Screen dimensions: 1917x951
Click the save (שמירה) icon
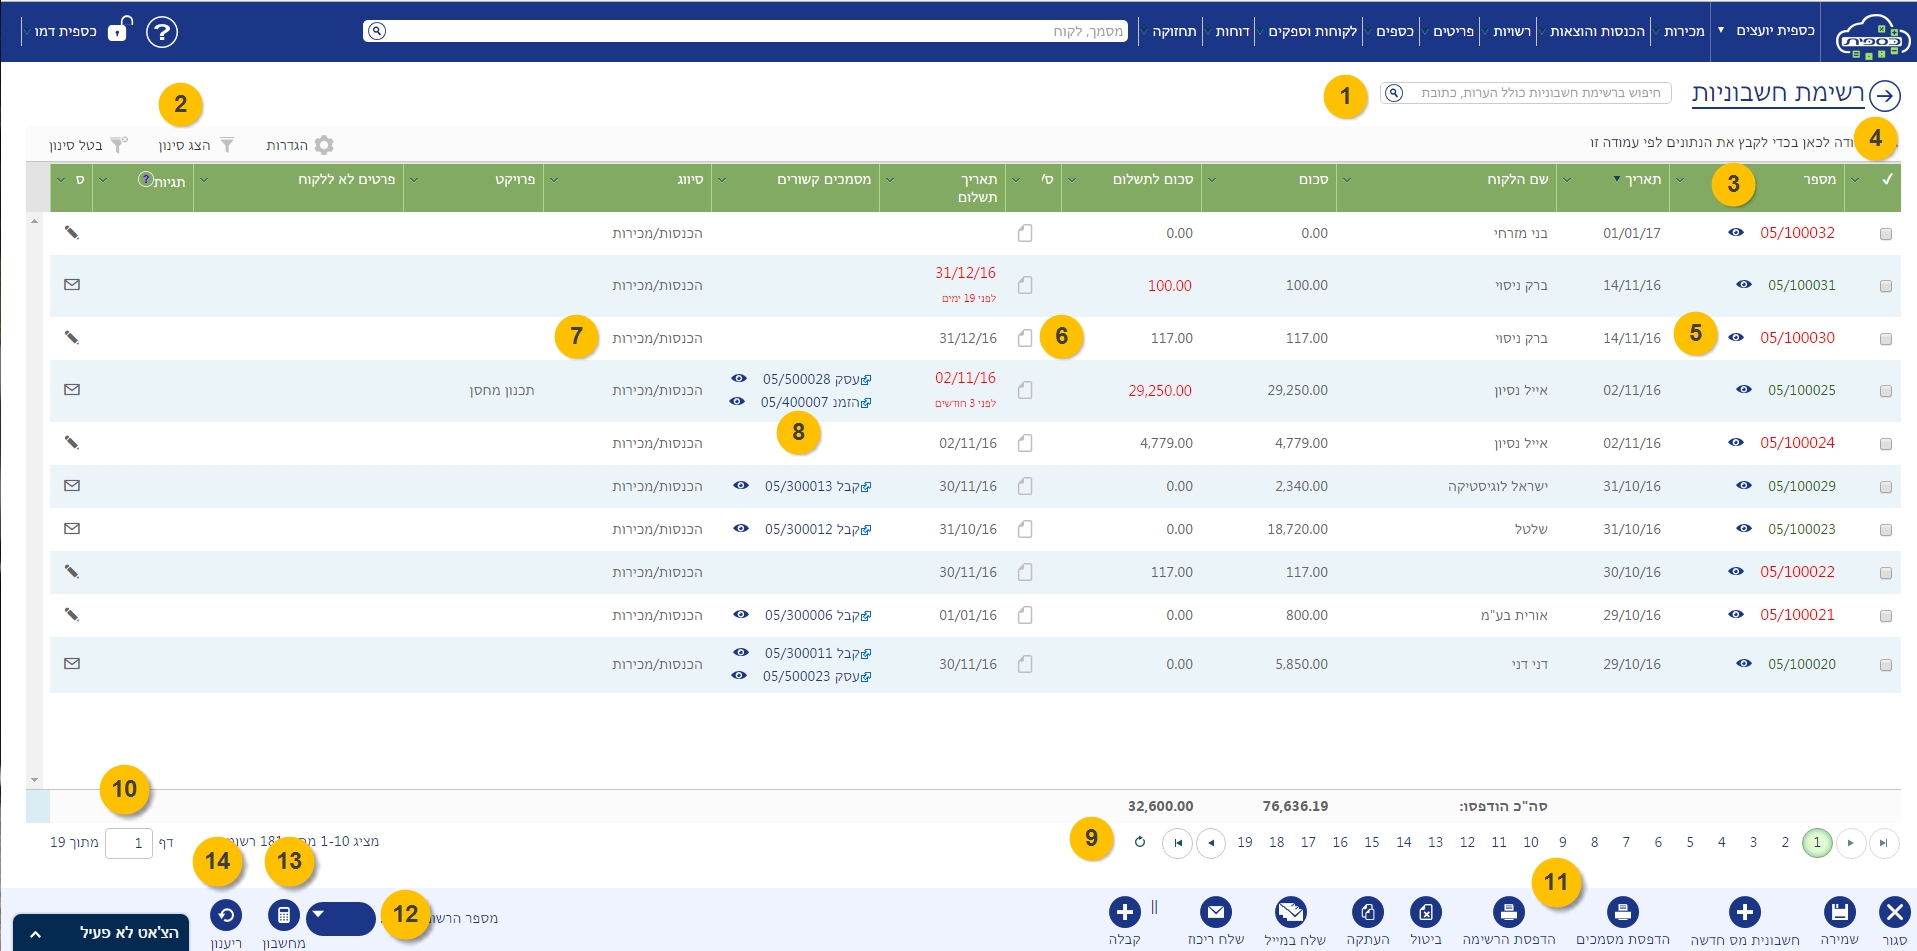pos(1839,912)
